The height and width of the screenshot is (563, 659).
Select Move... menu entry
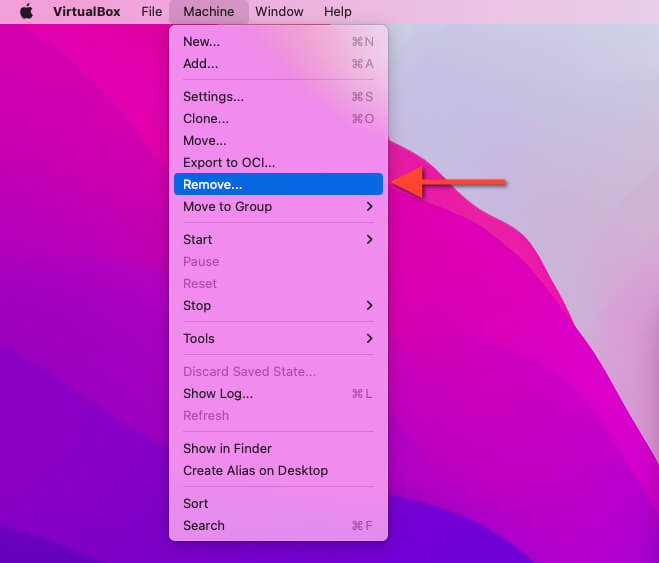(x=278, y=140)
